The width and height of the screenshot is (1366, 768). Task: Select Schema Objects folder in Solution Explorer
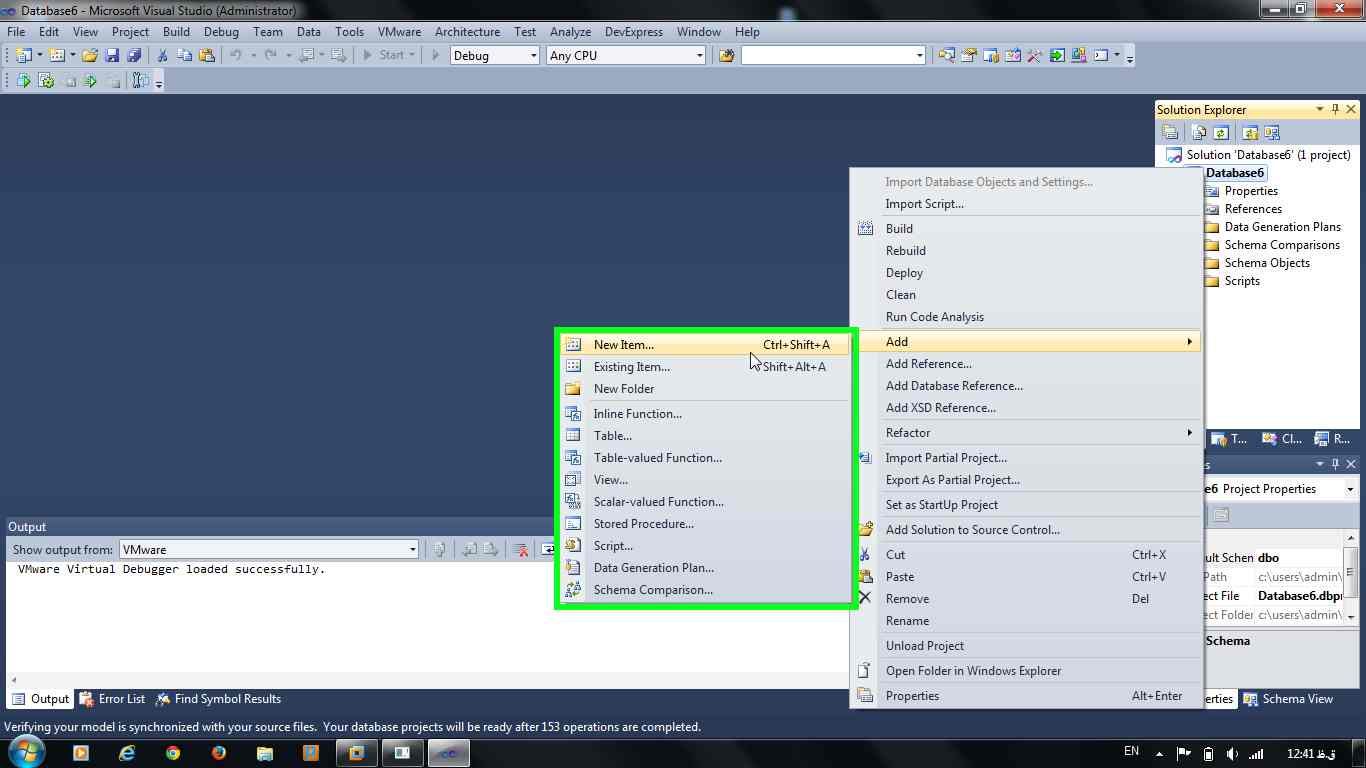click(1266, 263)
